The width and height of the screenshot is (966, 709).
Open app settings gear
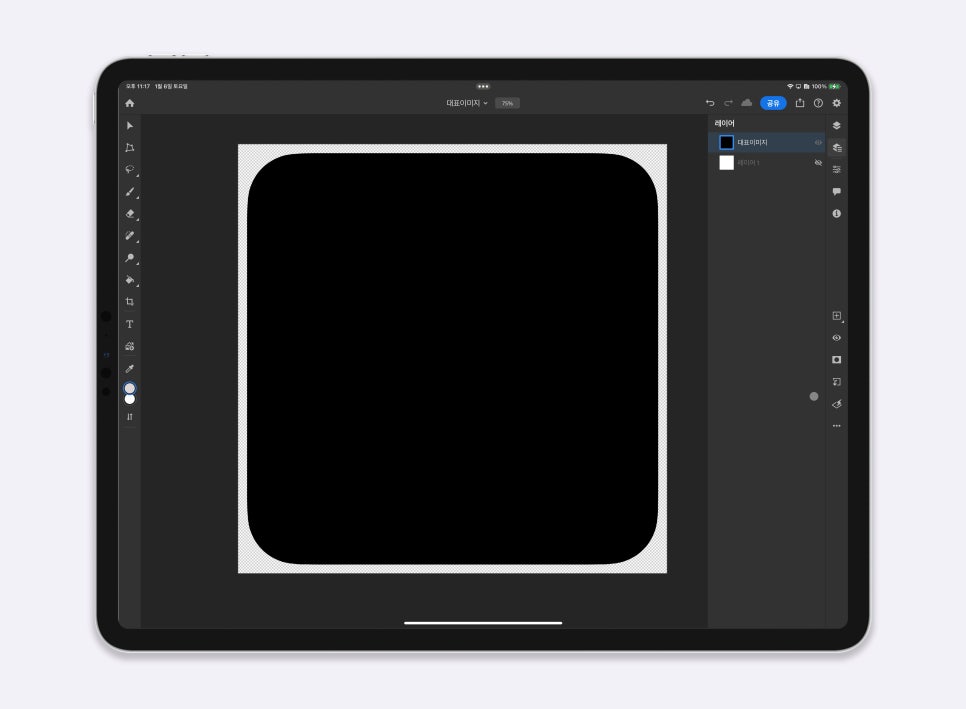(837, 103)
